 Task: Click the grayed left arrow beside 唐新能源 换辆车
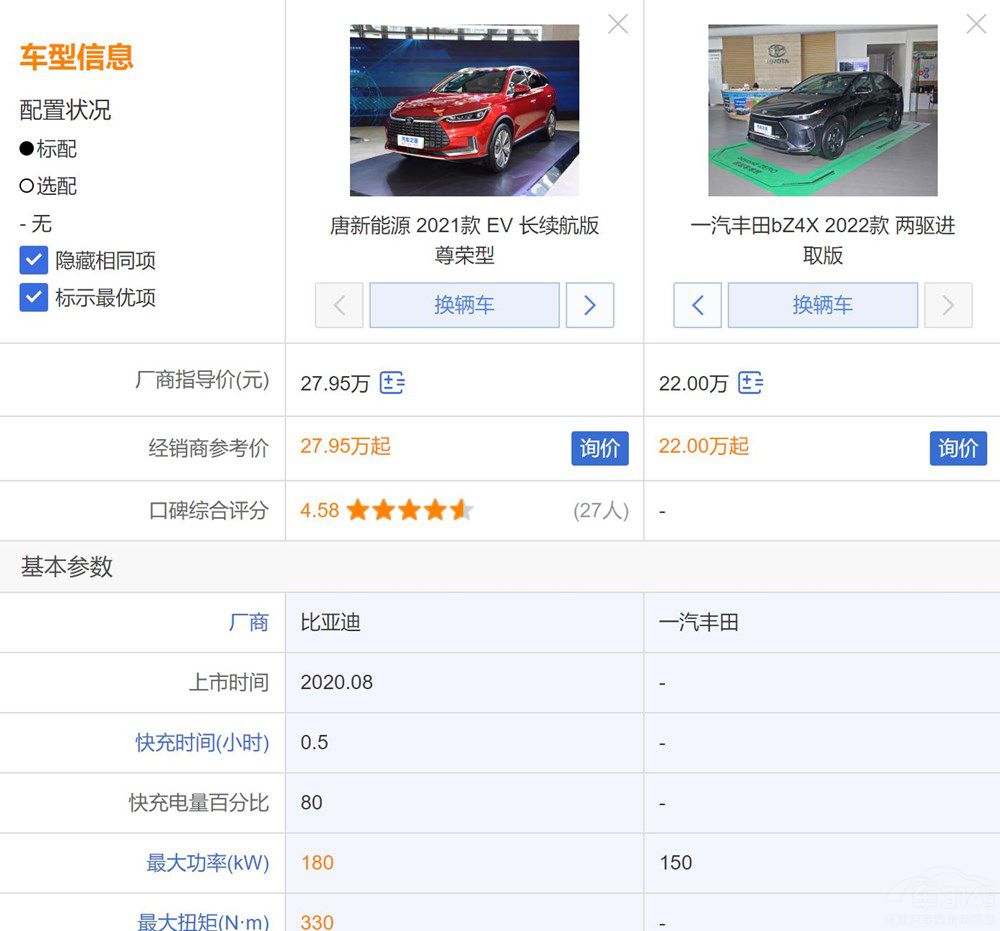click(x=339, y=305)
